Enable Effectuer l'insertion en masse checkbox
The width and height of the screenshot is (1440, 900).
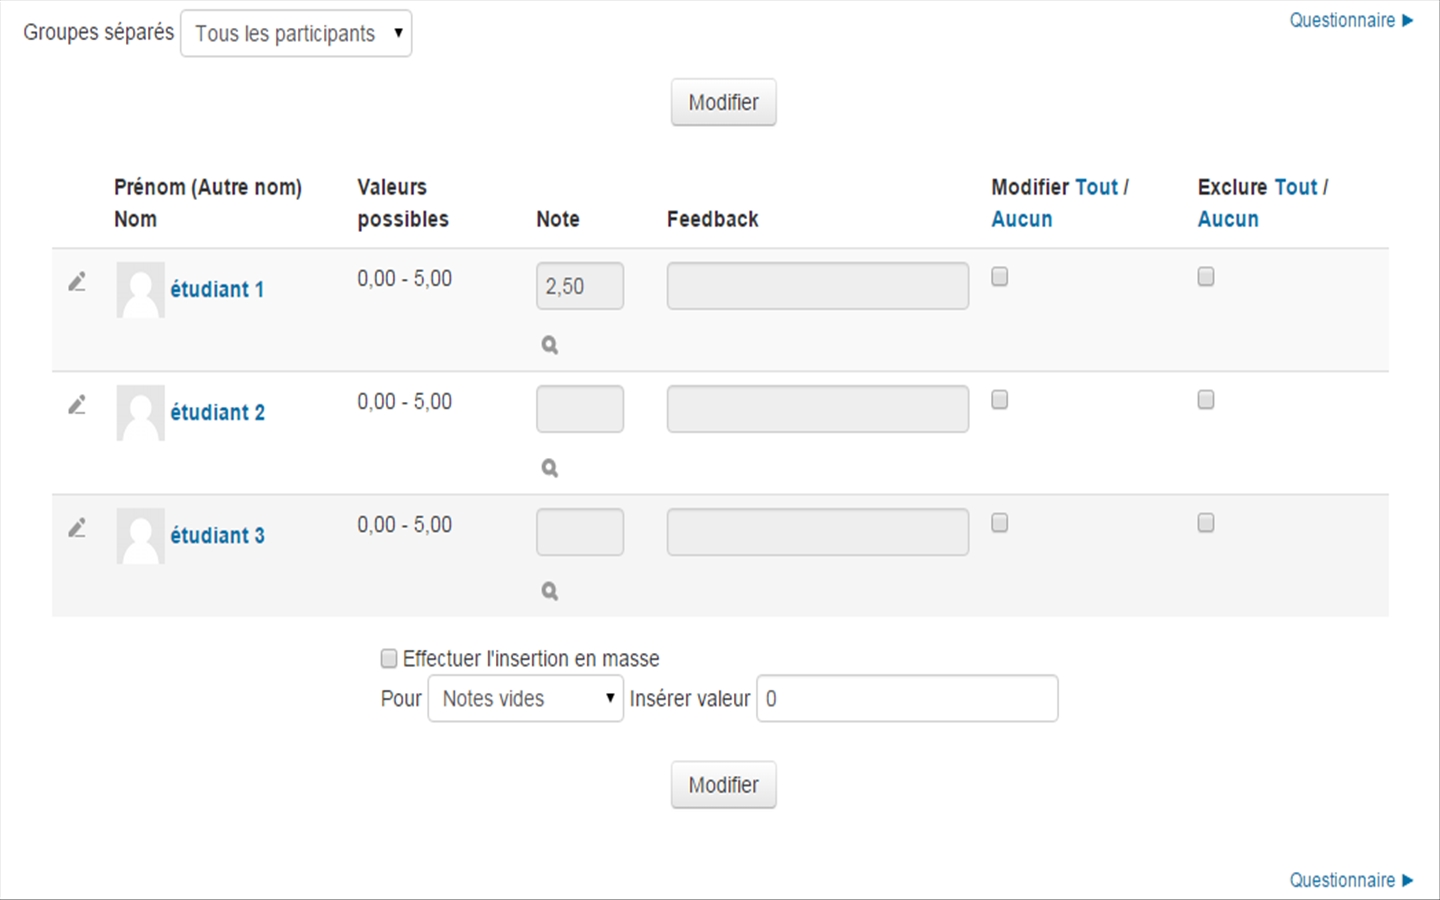click(389, 658)
